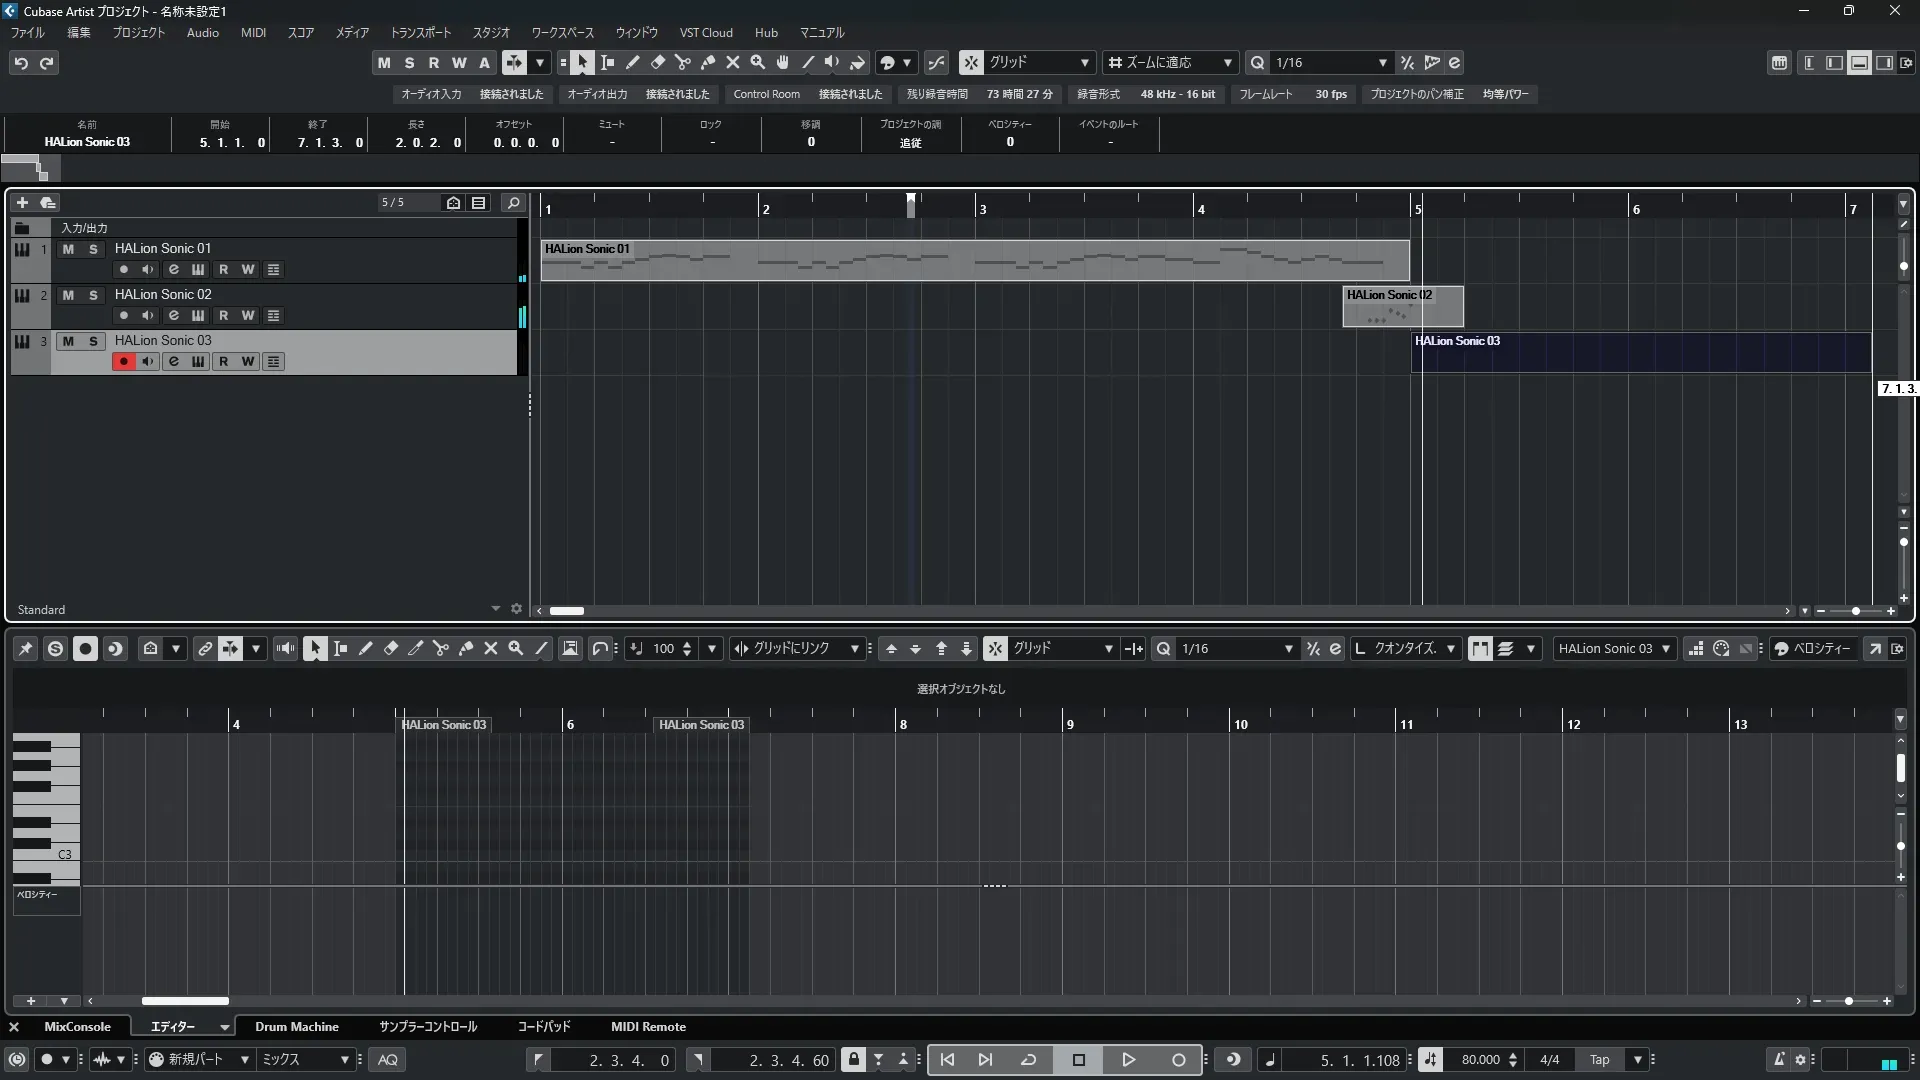Select the Zoom magnifier tool in the top toolbar

point(758,63)
